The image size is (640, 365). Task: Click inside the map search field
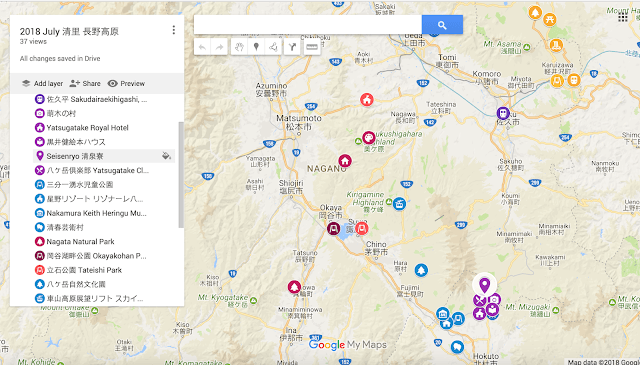308,25
